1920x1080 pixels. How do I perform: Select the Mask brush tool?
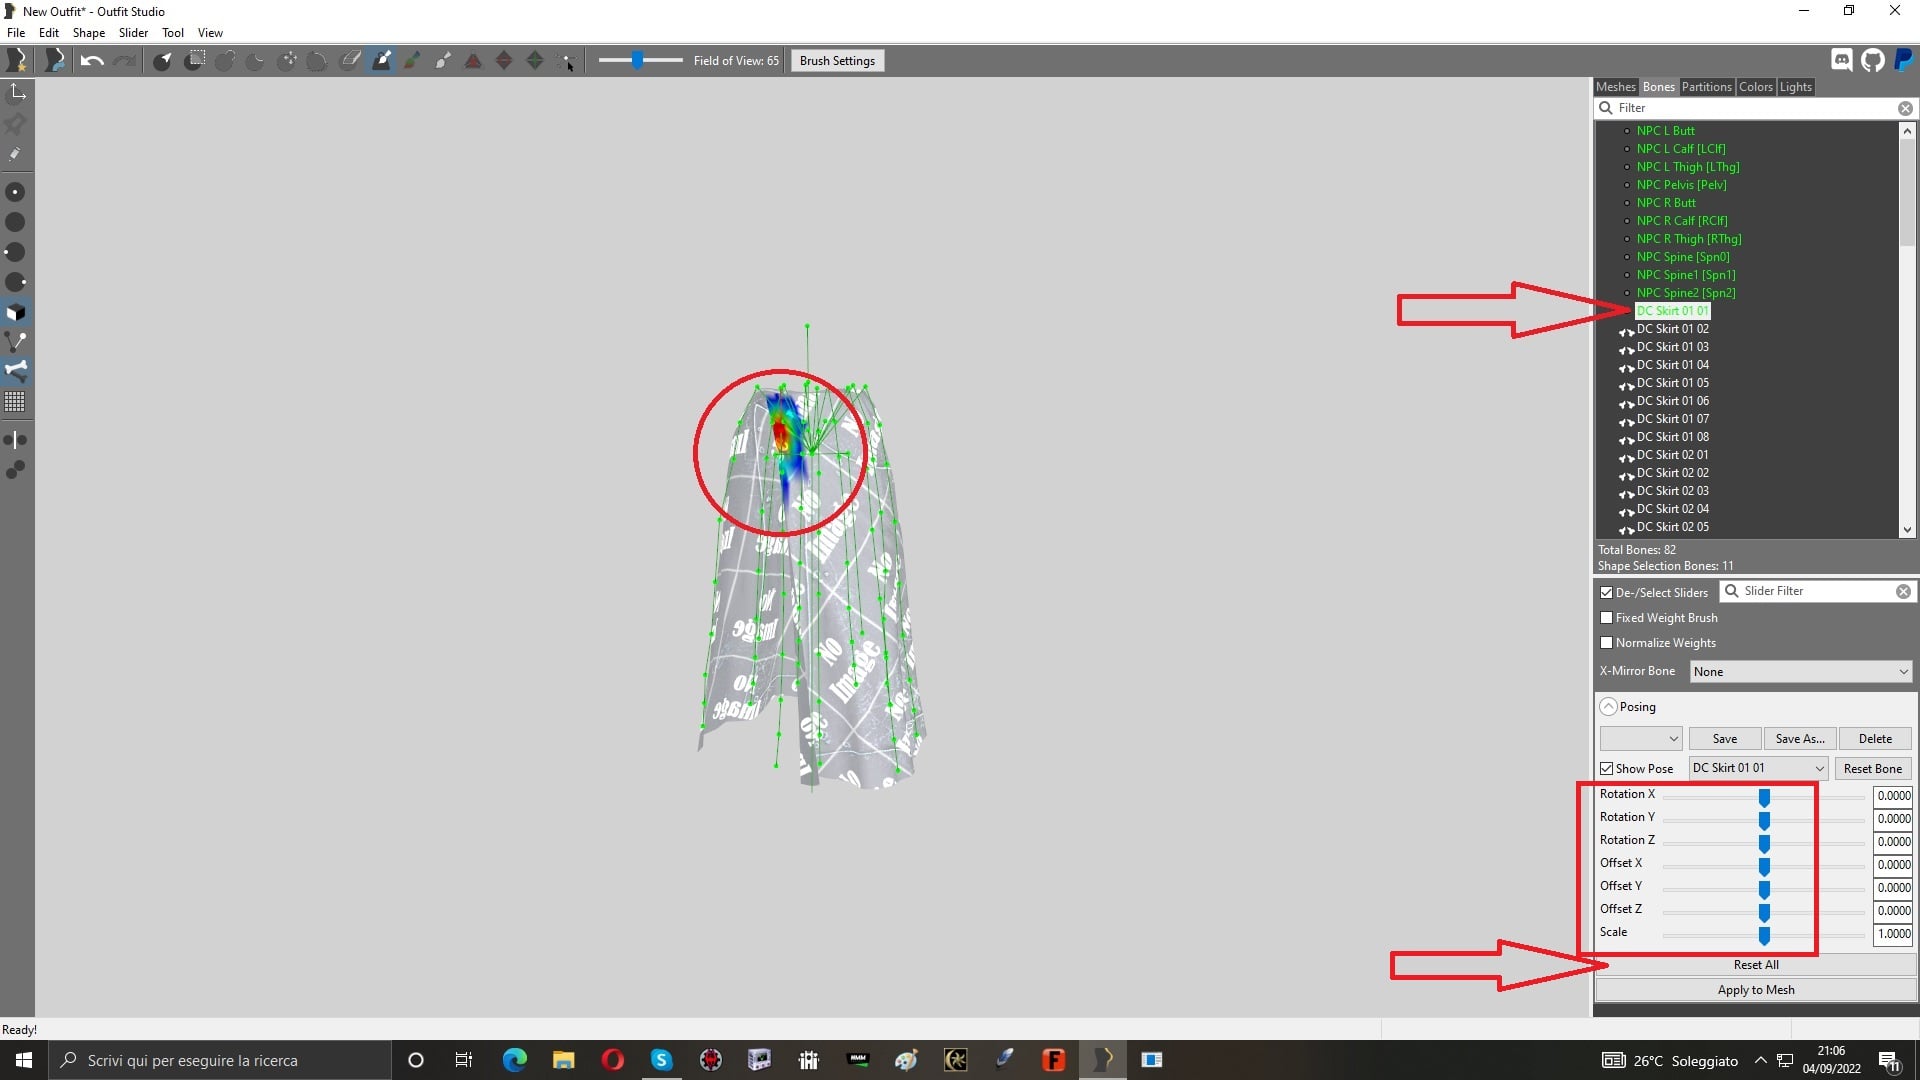click(x=195, y=61)
